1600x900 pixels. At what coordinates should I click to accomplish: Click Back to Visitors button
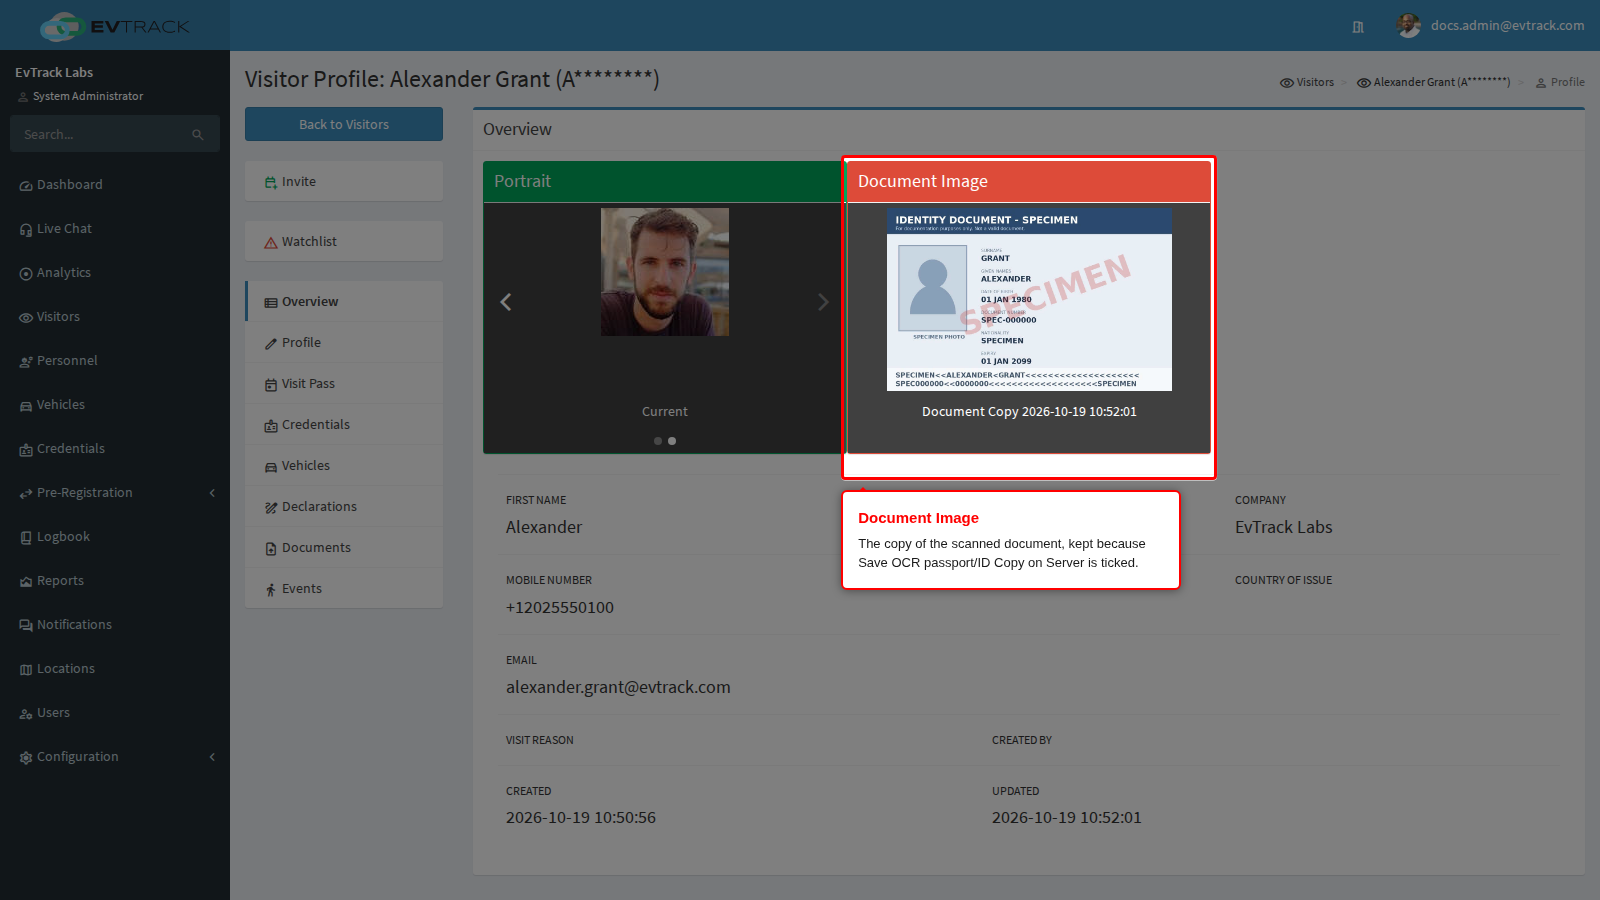pyautogui.click(x=344, y=124)
